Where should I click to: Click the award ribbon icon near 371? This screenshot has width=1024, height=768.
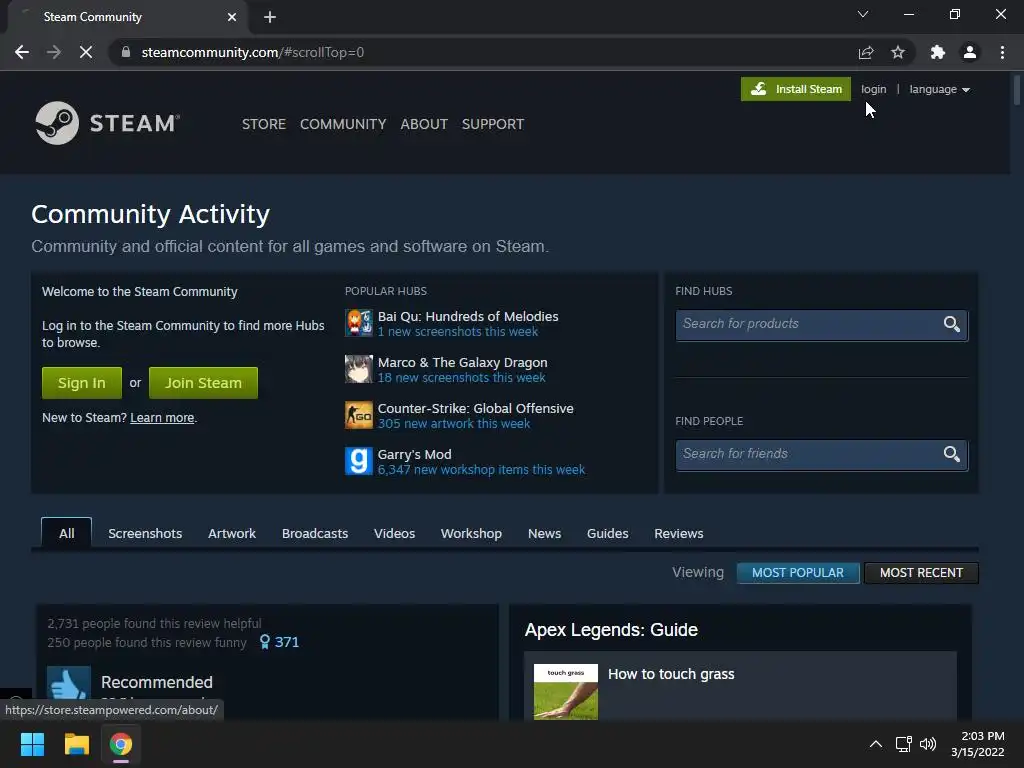click(264, 642)
